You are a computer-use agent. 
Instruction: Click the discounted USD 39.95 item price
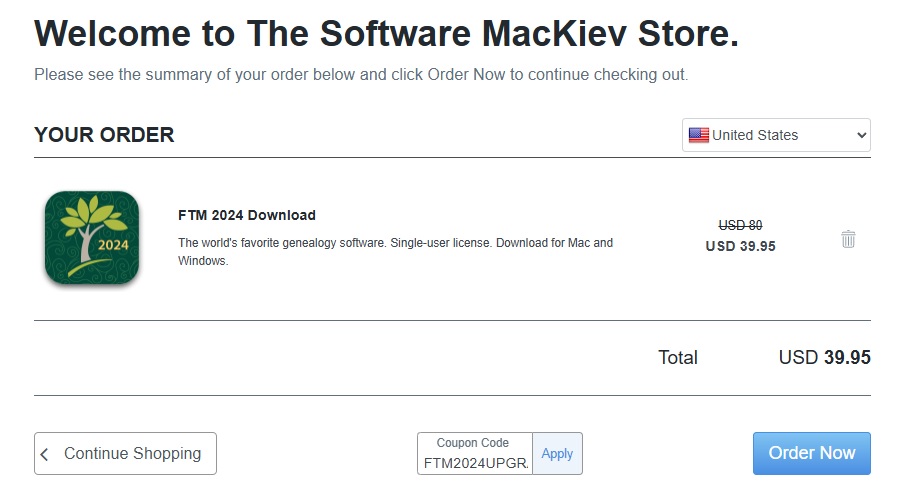coord(740,246)
